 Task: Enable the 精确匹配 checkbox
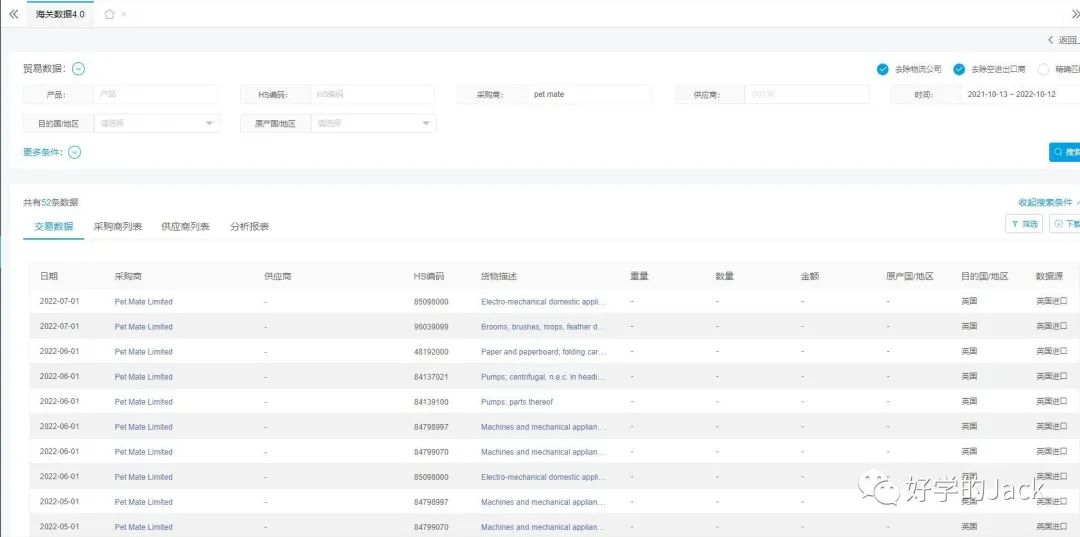coord(1044,69)
